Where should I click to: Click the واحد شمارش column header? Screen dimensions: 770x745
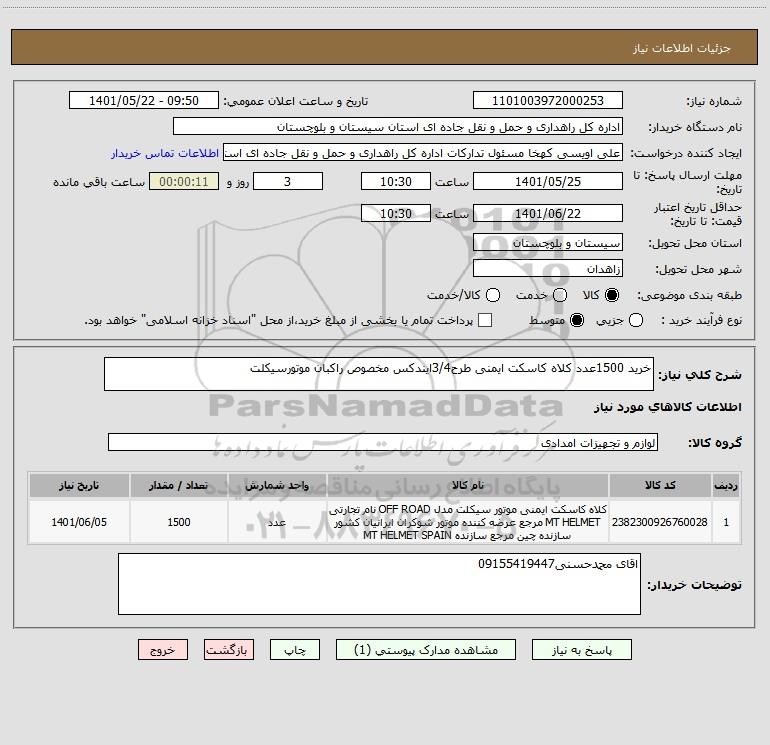pos(277,485)
